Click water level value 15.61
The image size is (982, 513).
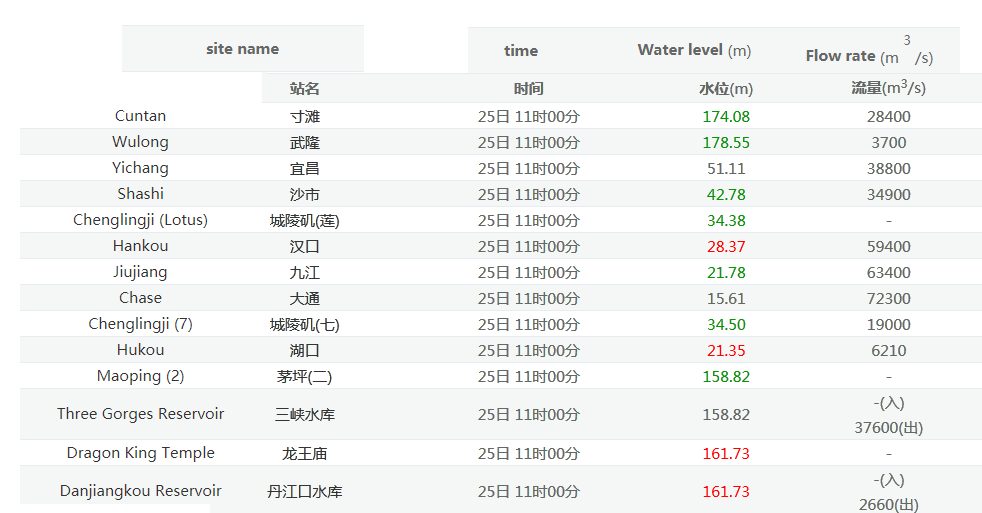pos(726,299)
